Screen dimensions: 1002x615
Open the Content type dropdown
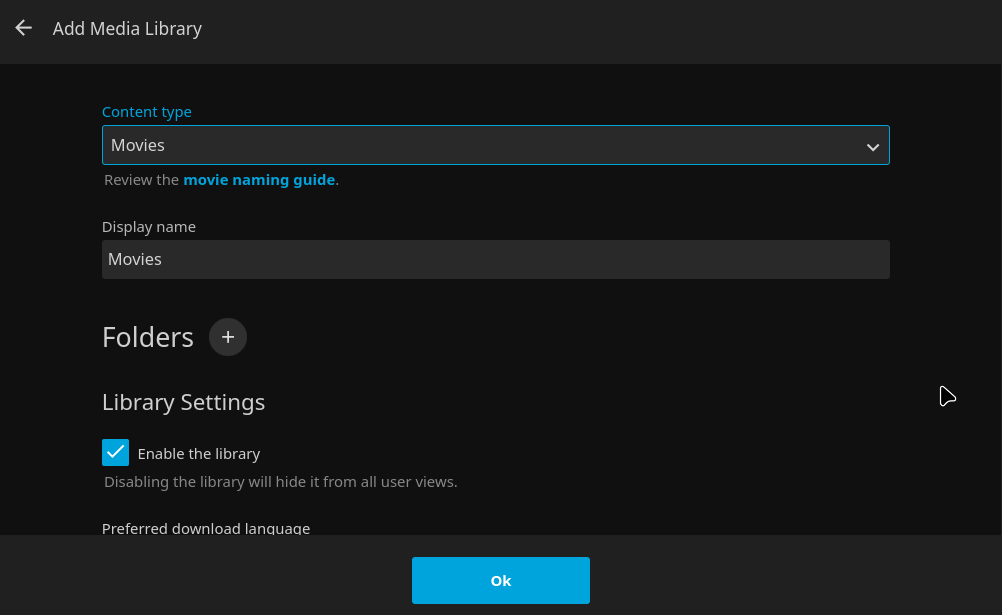496,145
